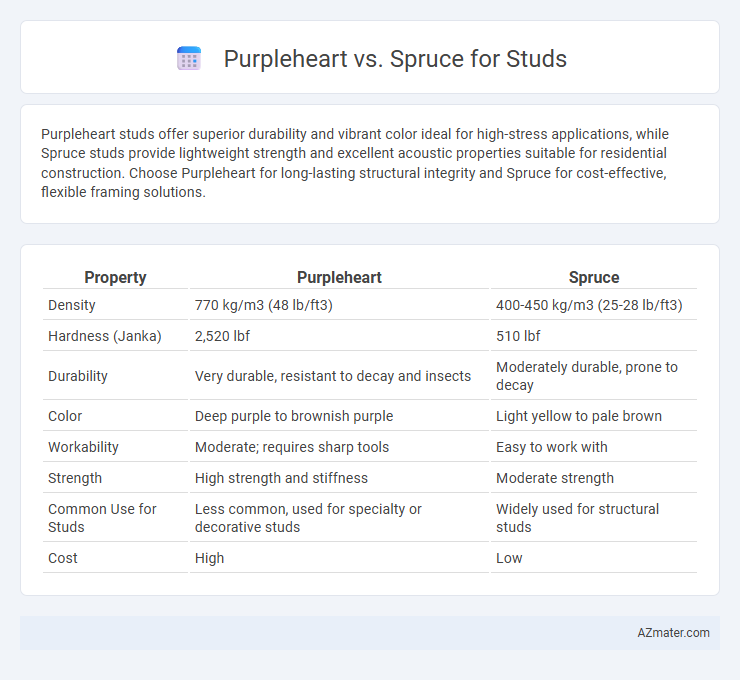The image size is (740, 680).
Task: Click the Cost row label
Action: click(x=63, y=558)
